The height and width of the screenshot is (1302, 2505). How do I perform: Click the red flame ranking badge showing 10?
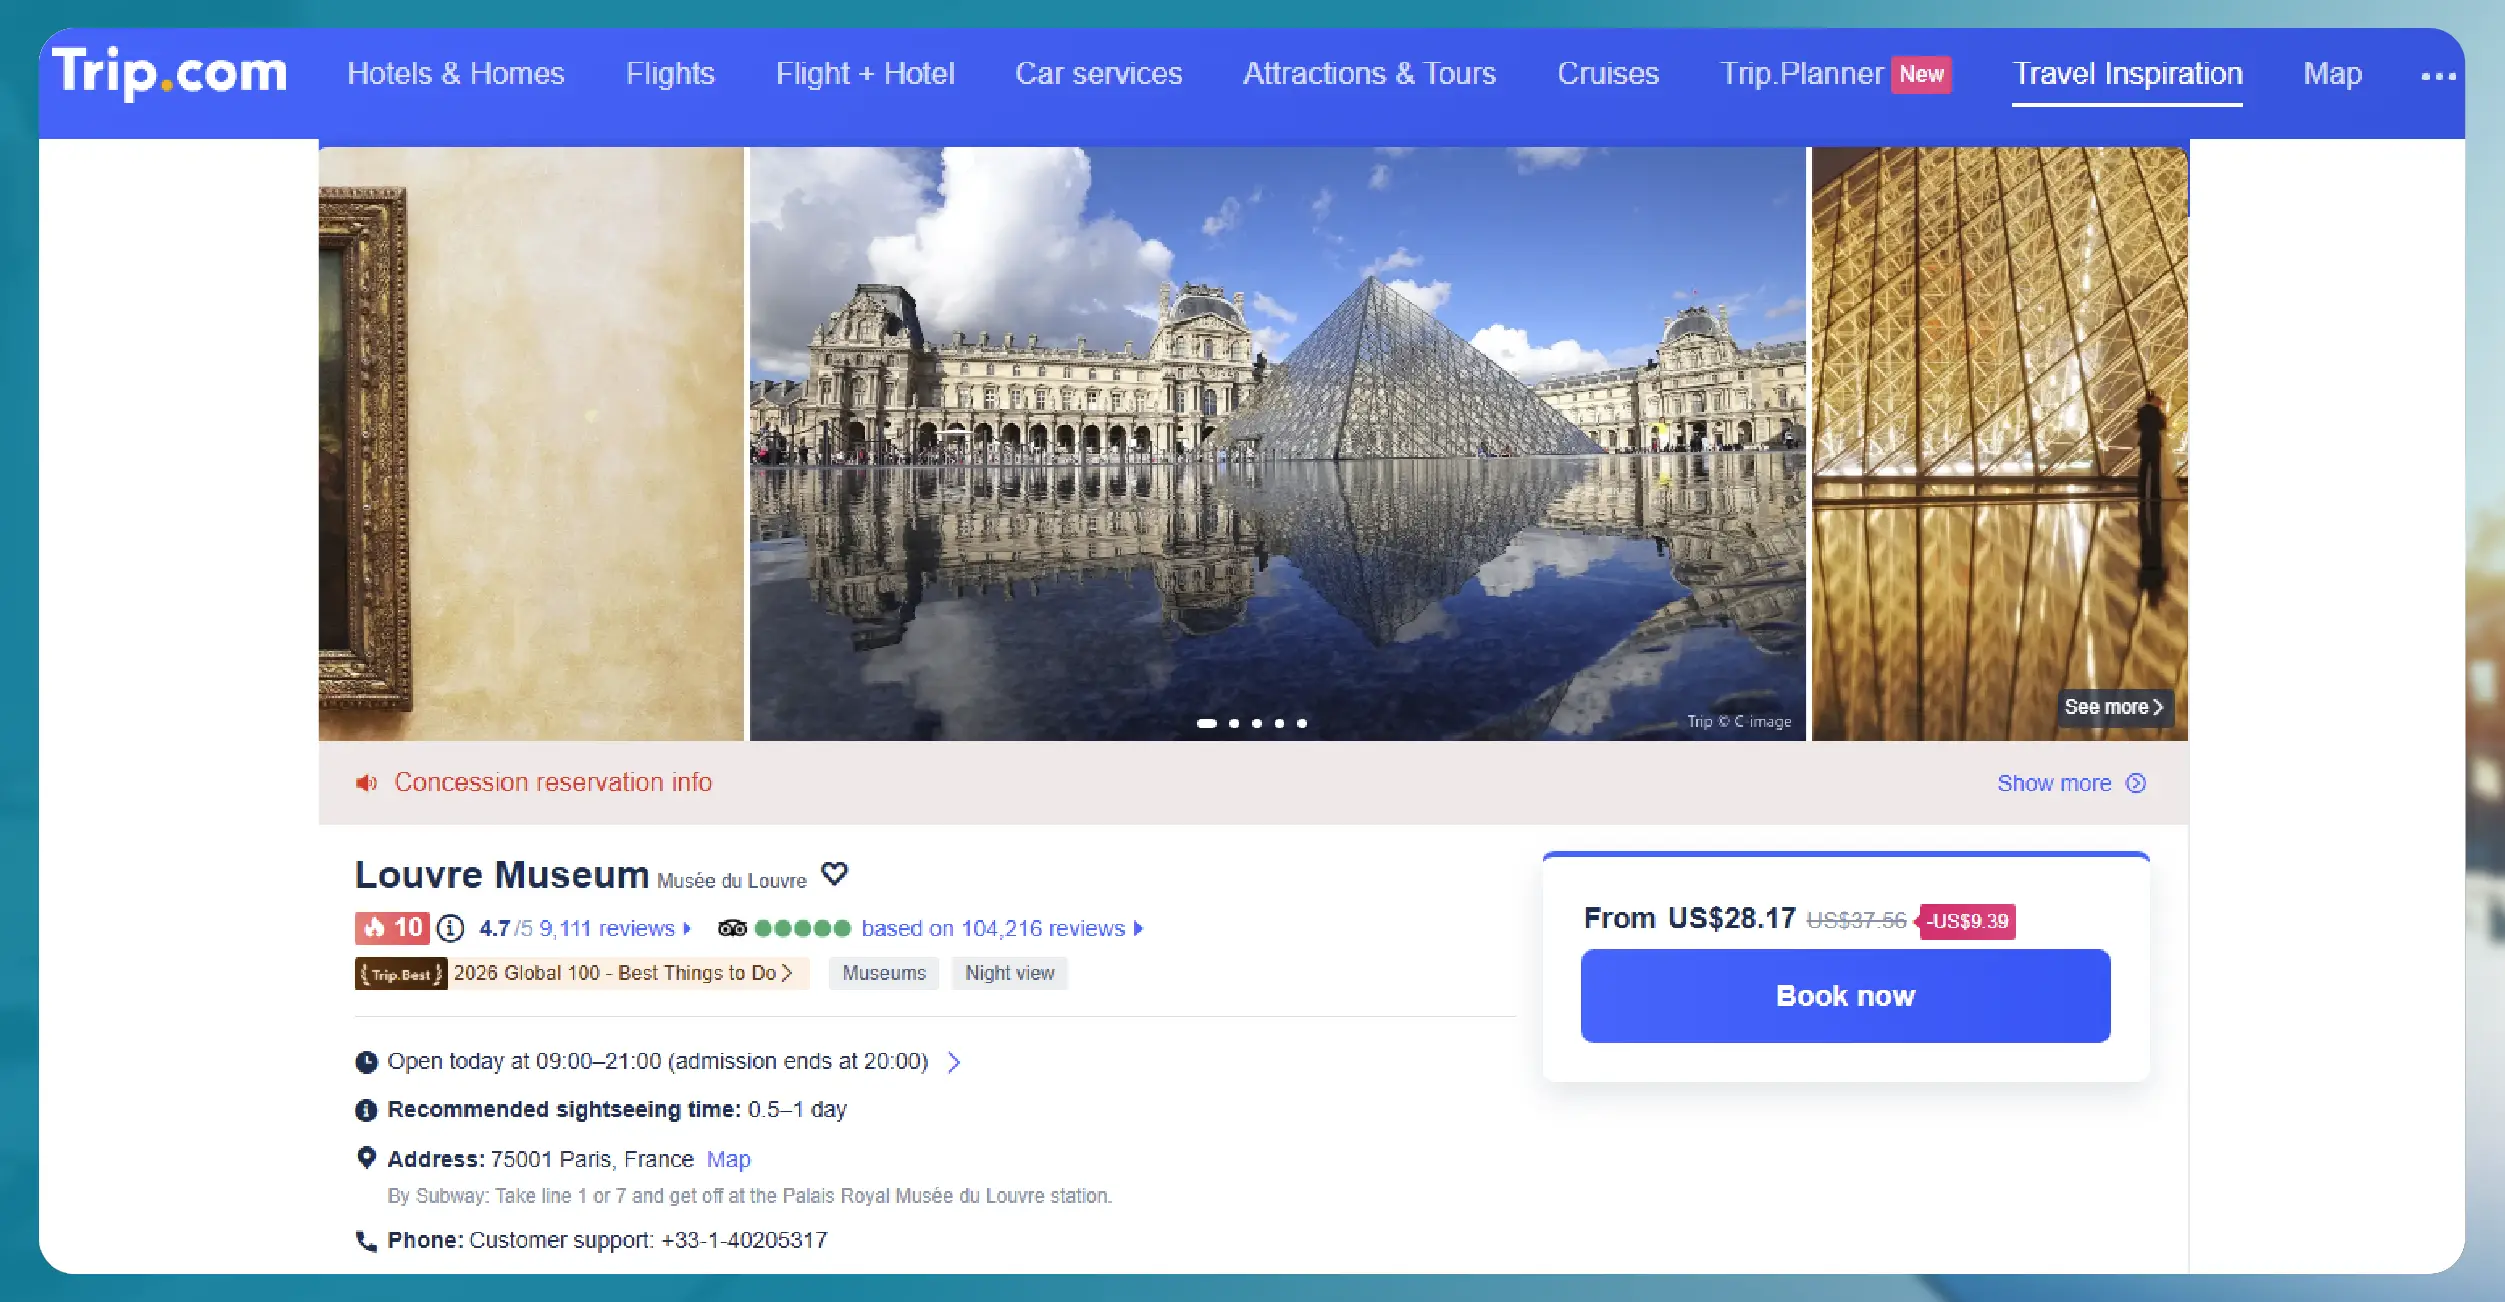(x=392, y=928)
